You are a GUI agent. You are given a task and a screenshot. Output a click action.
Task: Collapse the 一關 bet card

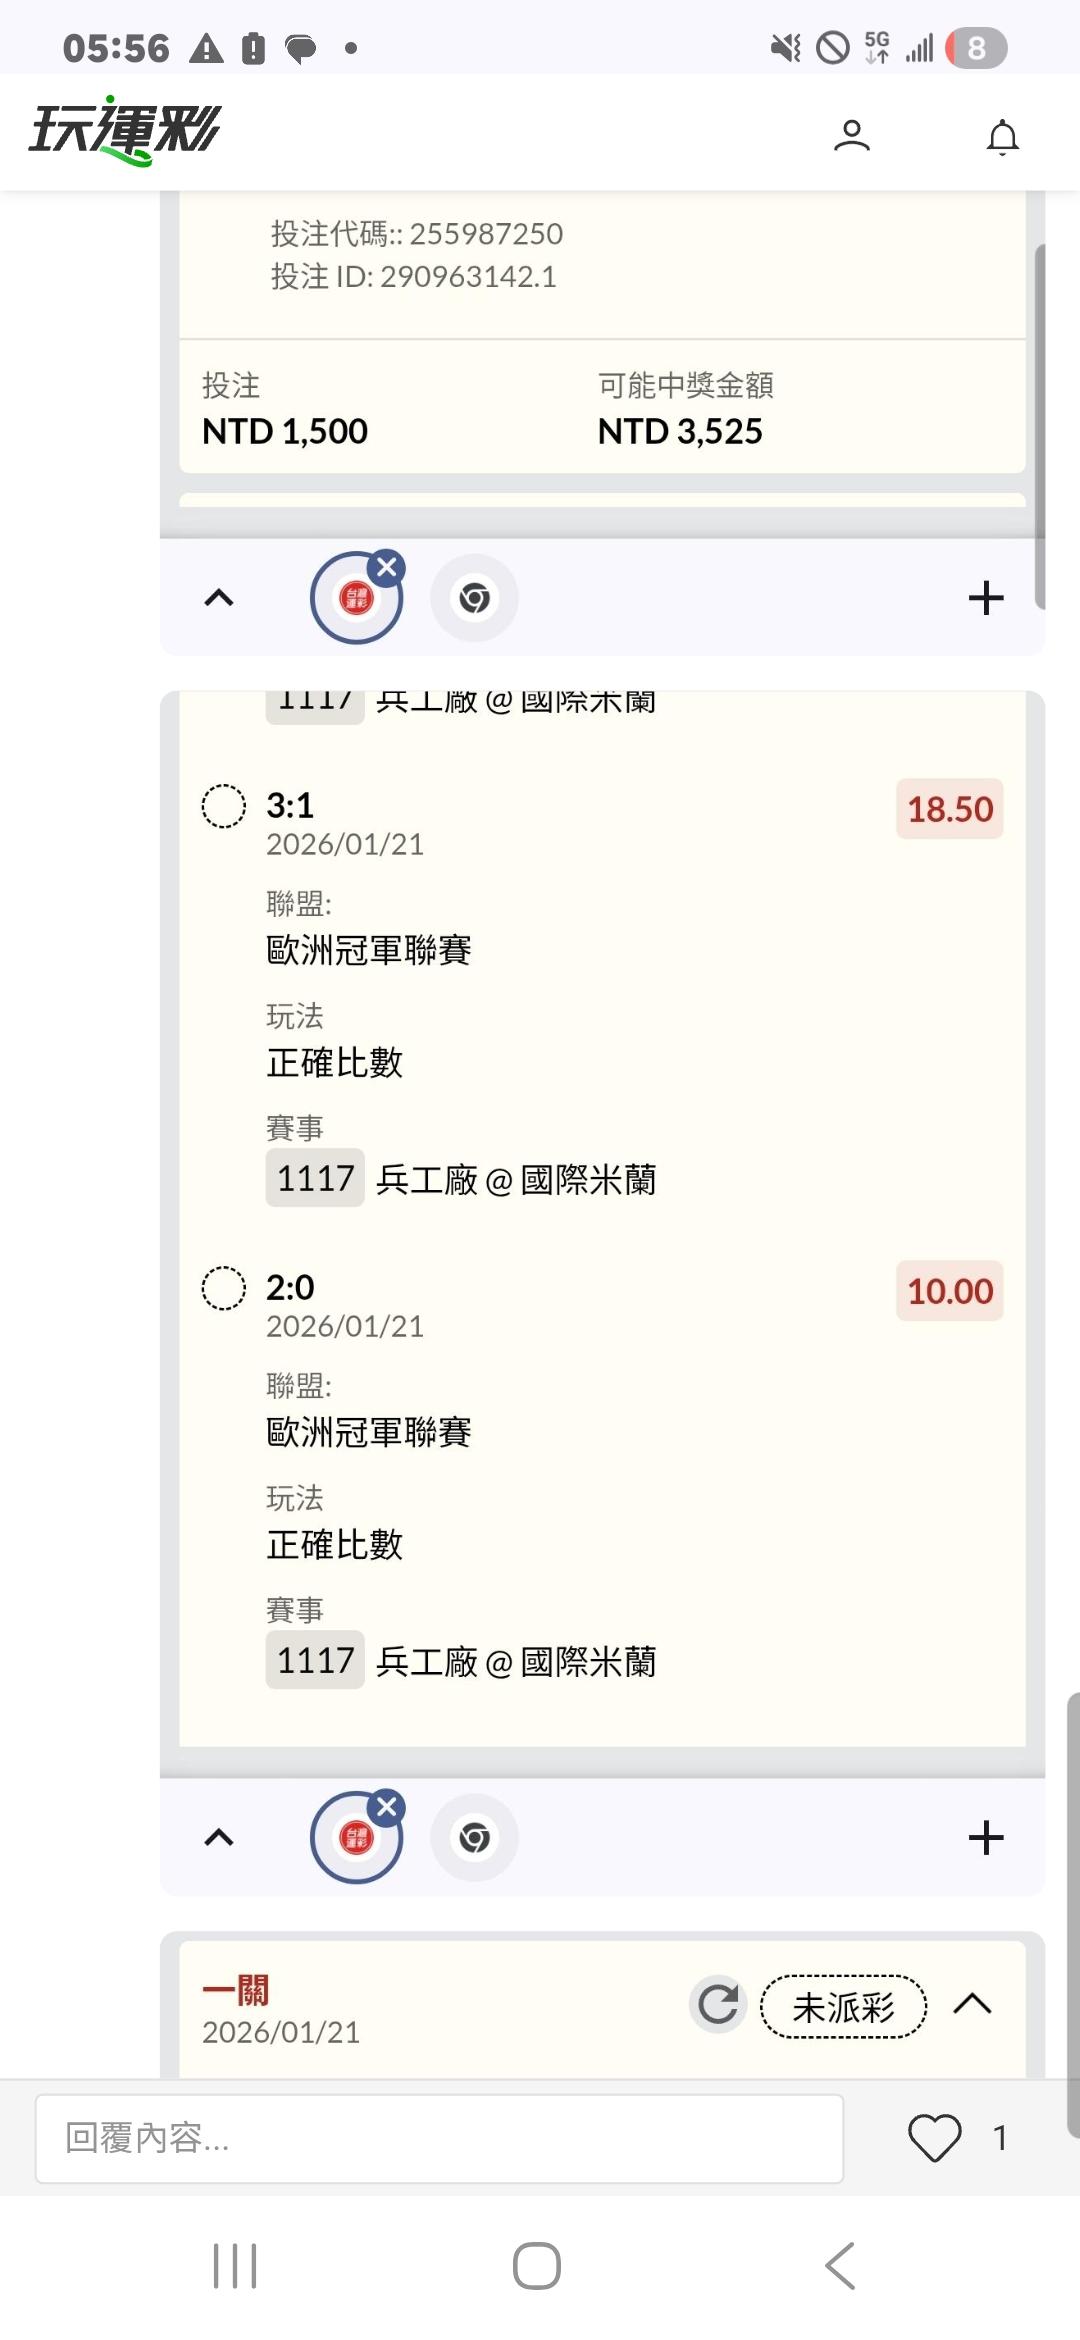972,2004
